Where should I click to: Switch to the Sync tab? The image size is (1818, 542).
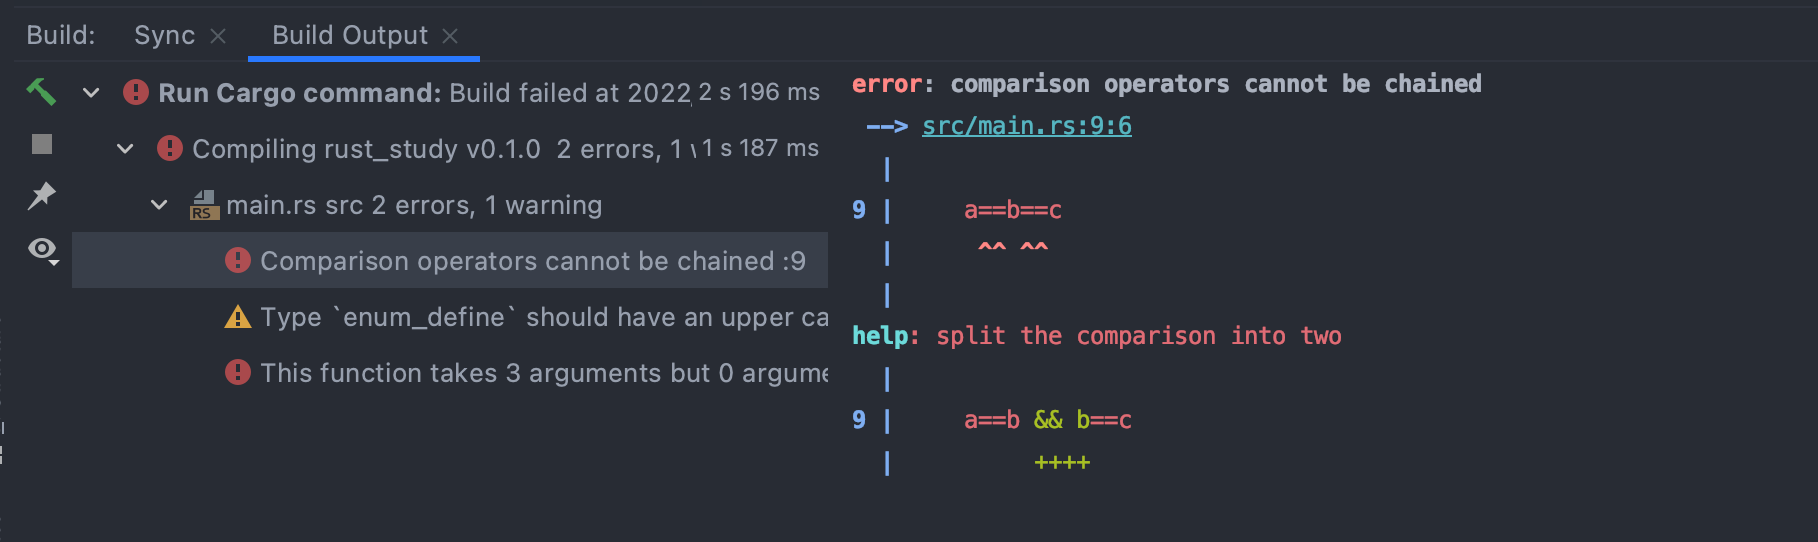(x=164, y=35)
